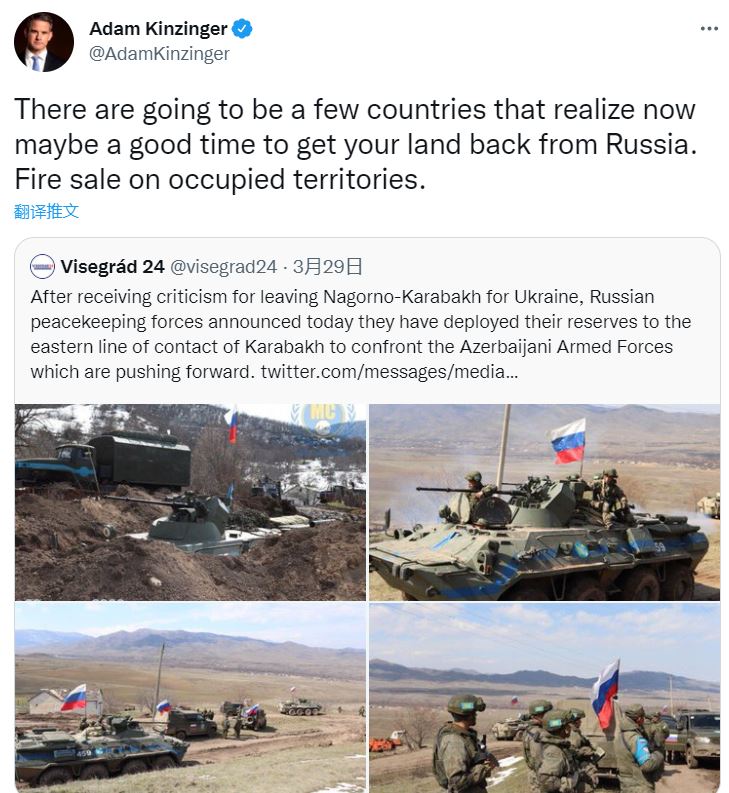Viewport: 729px width, 793px height.
Task: Click the soldier's green helmet in the photo
Action: coord(465,704)
